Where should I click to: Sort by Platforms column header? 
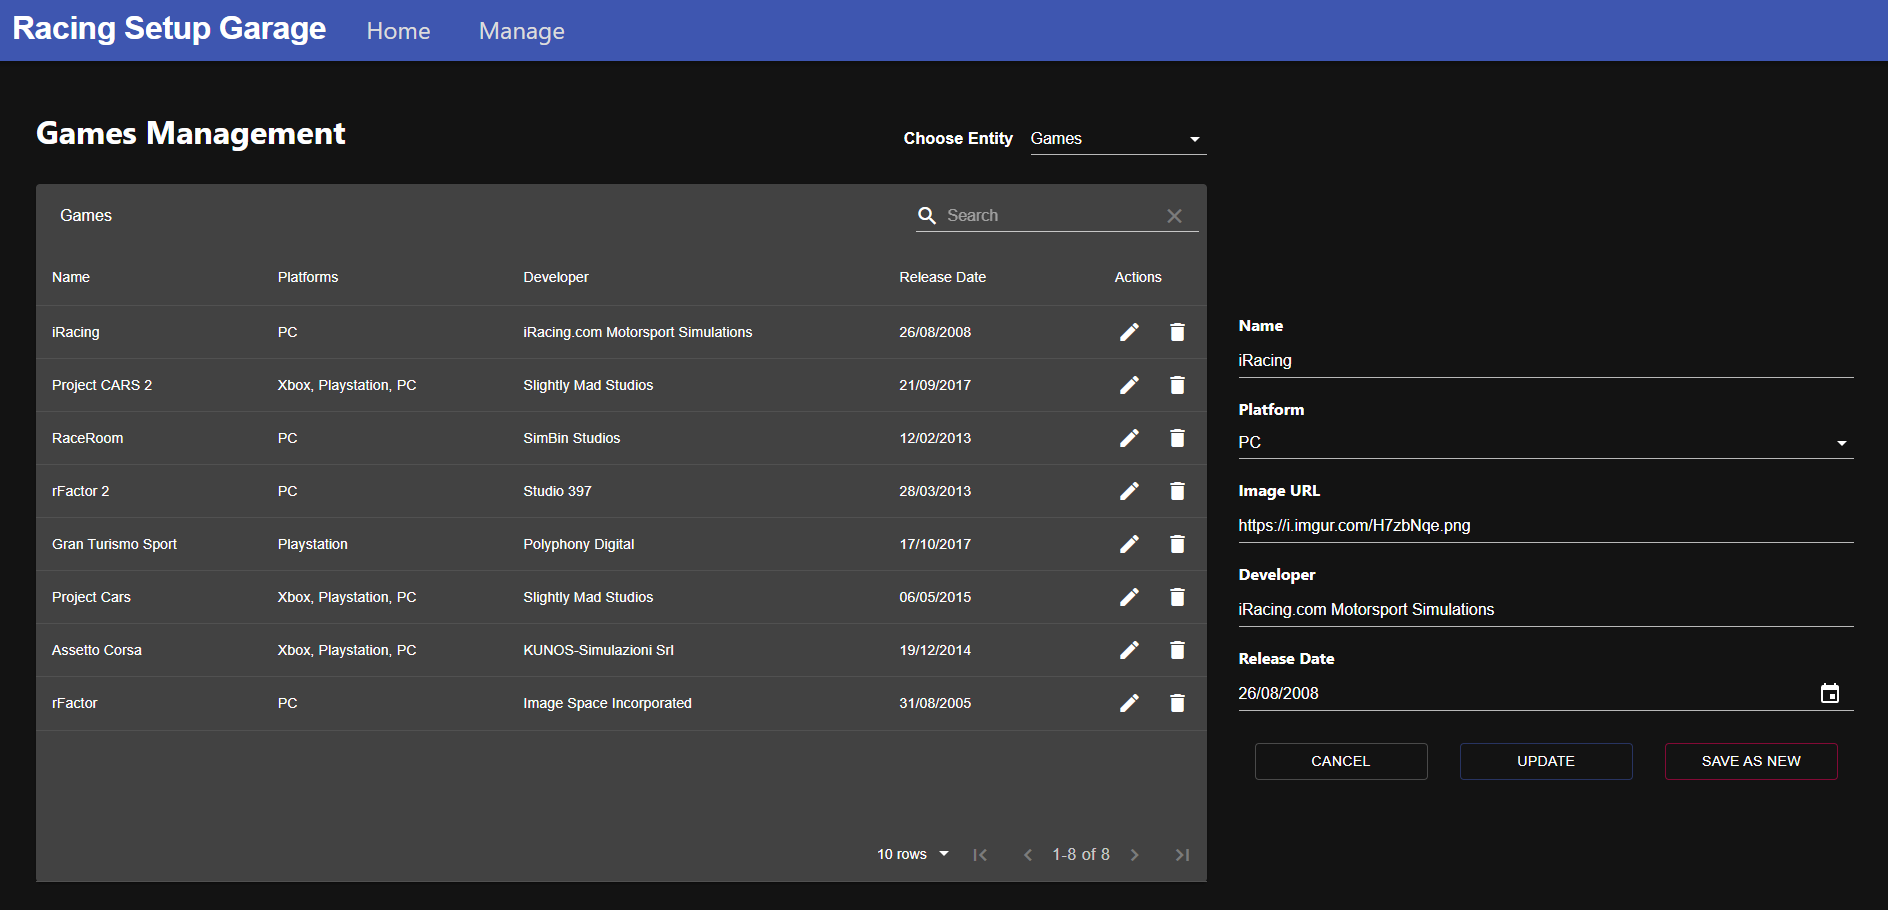[308, 277]
